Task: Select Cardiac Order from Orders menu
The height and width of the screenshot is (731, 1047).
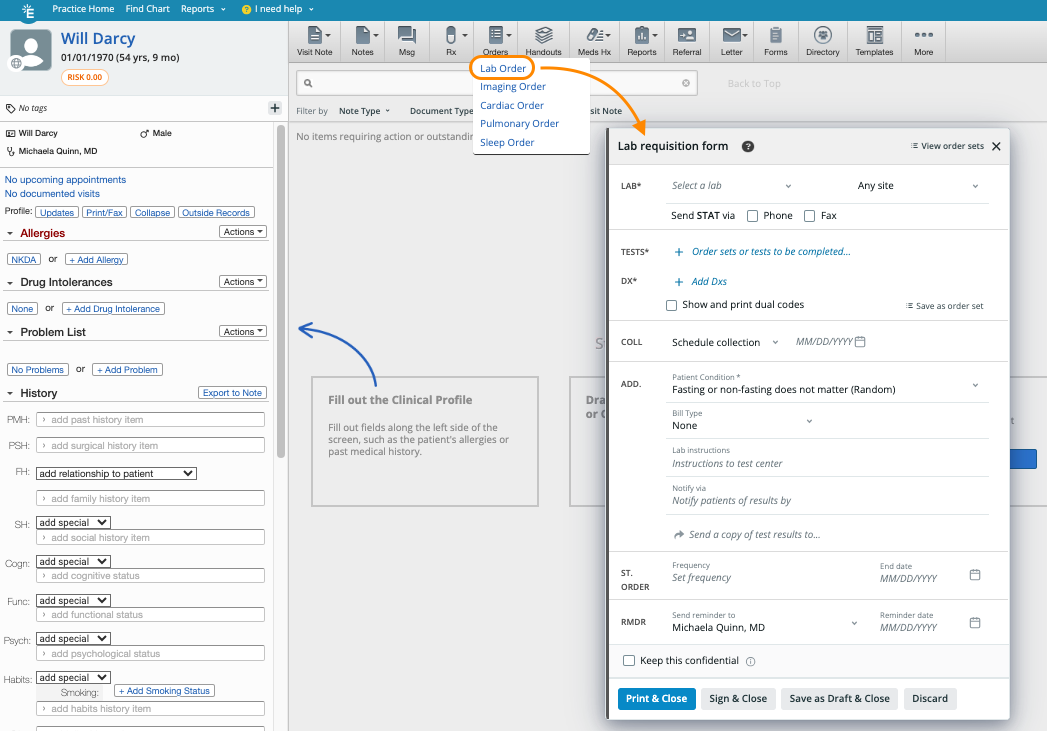Action: 511,105
